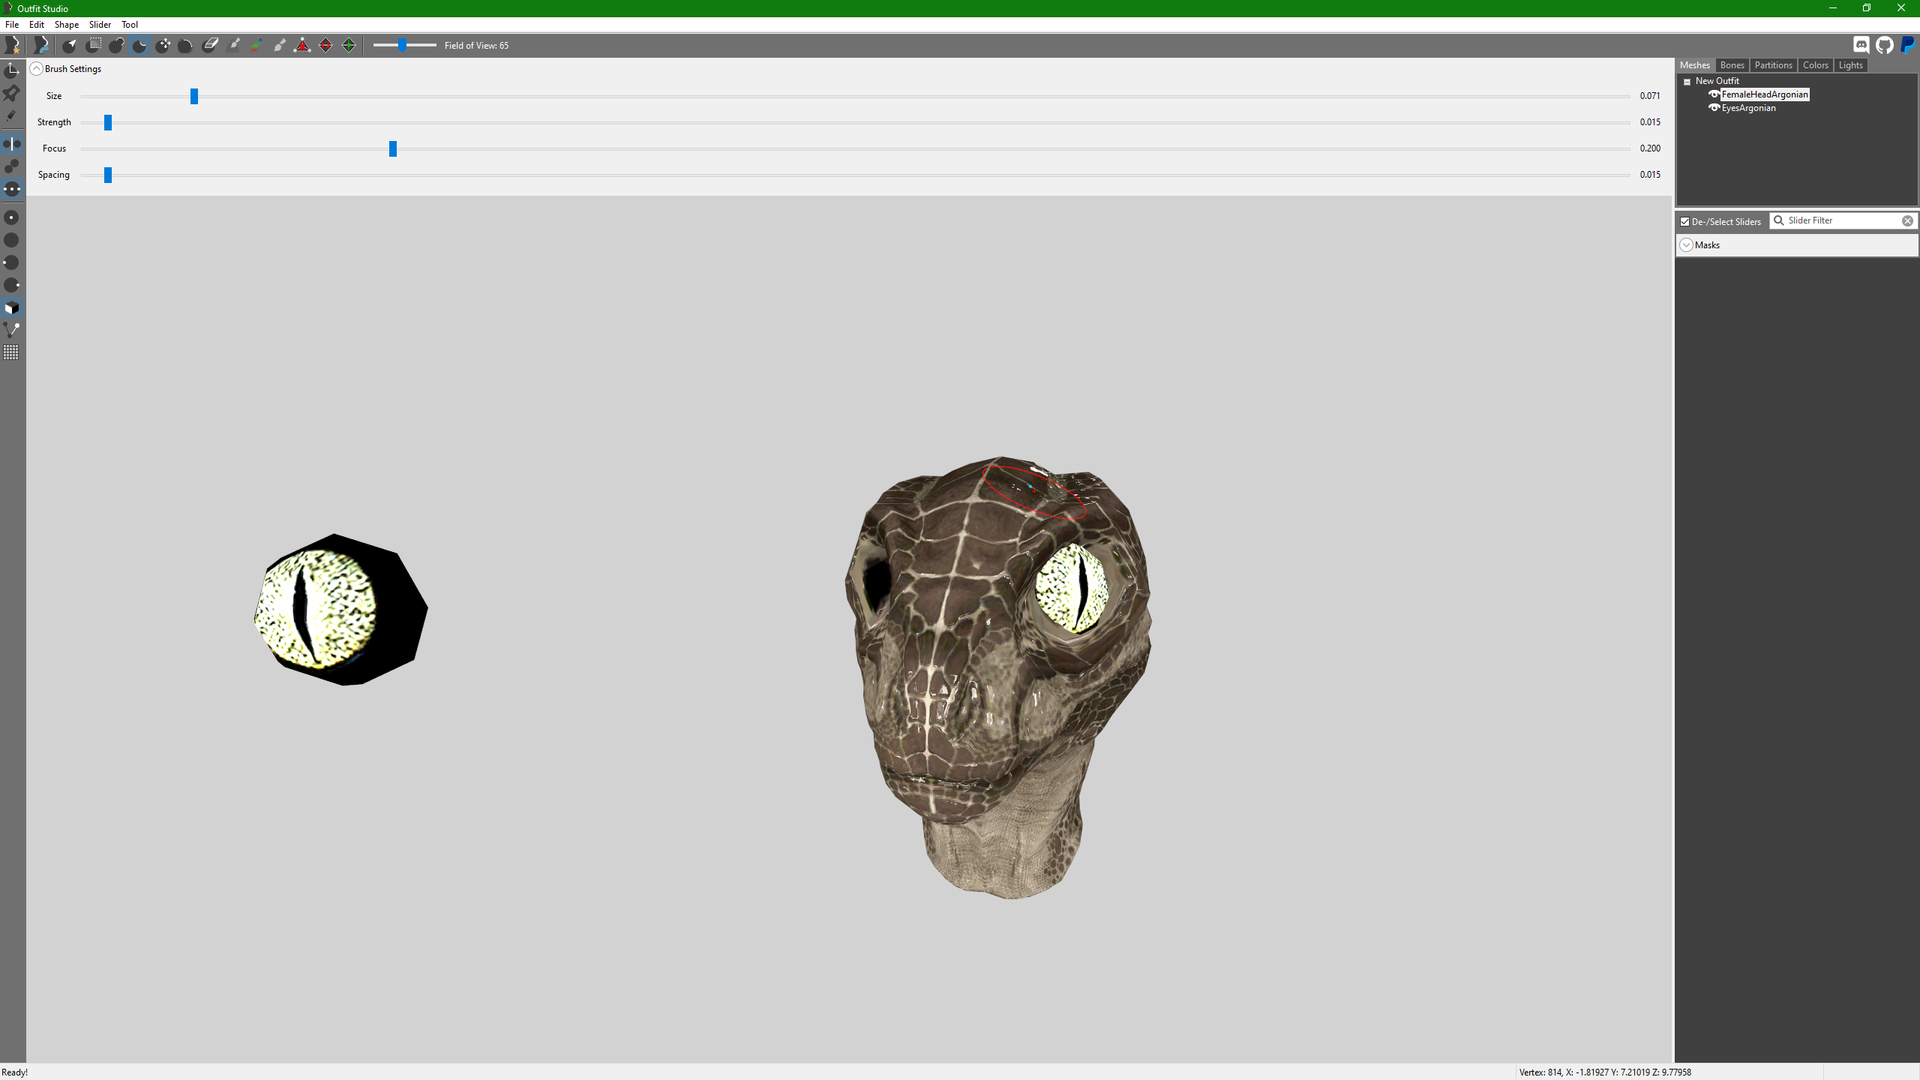The image size is (1920, 1080).
Task: Click the brush Strength slider handle
Action: coord(108,122)
